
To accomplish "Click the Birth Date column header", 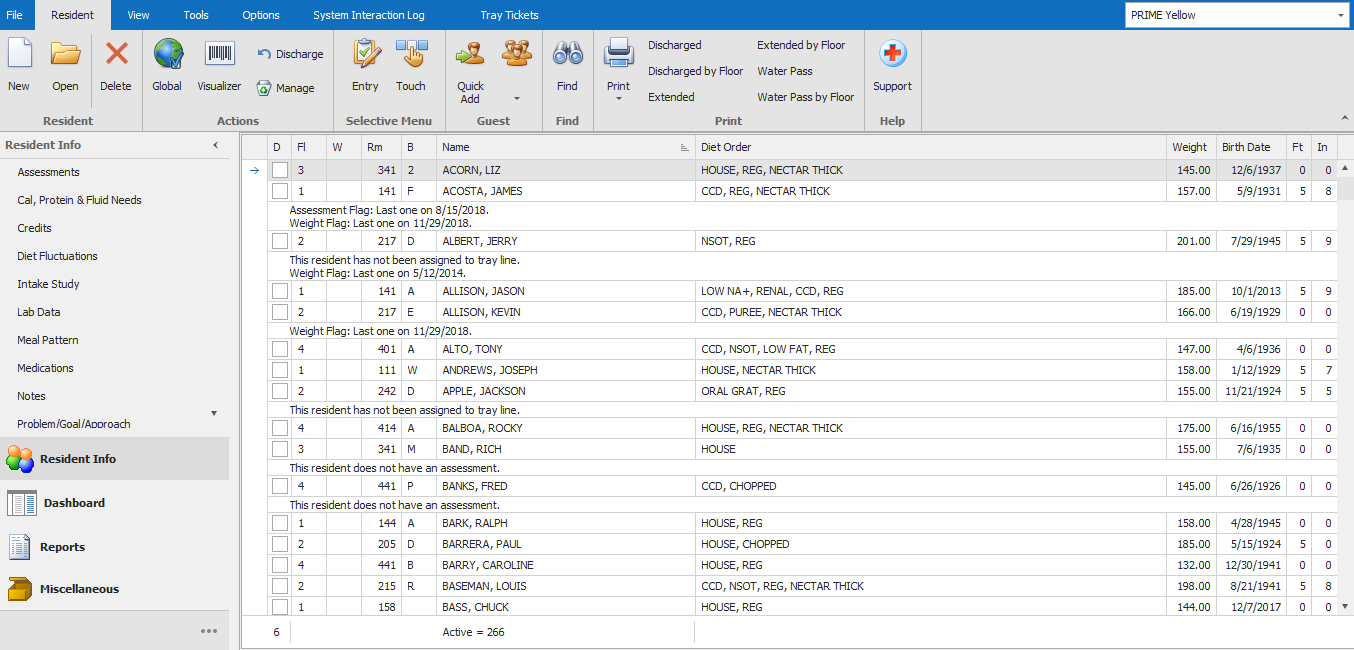I will pos(1251,147).
